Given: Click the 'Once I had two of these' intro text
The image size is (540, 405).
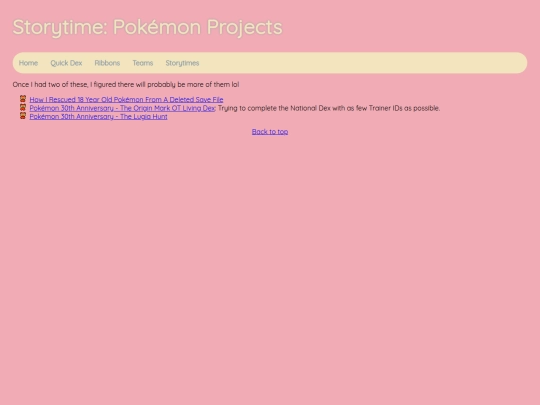Looking at the screenshot, I should point(126,84).
